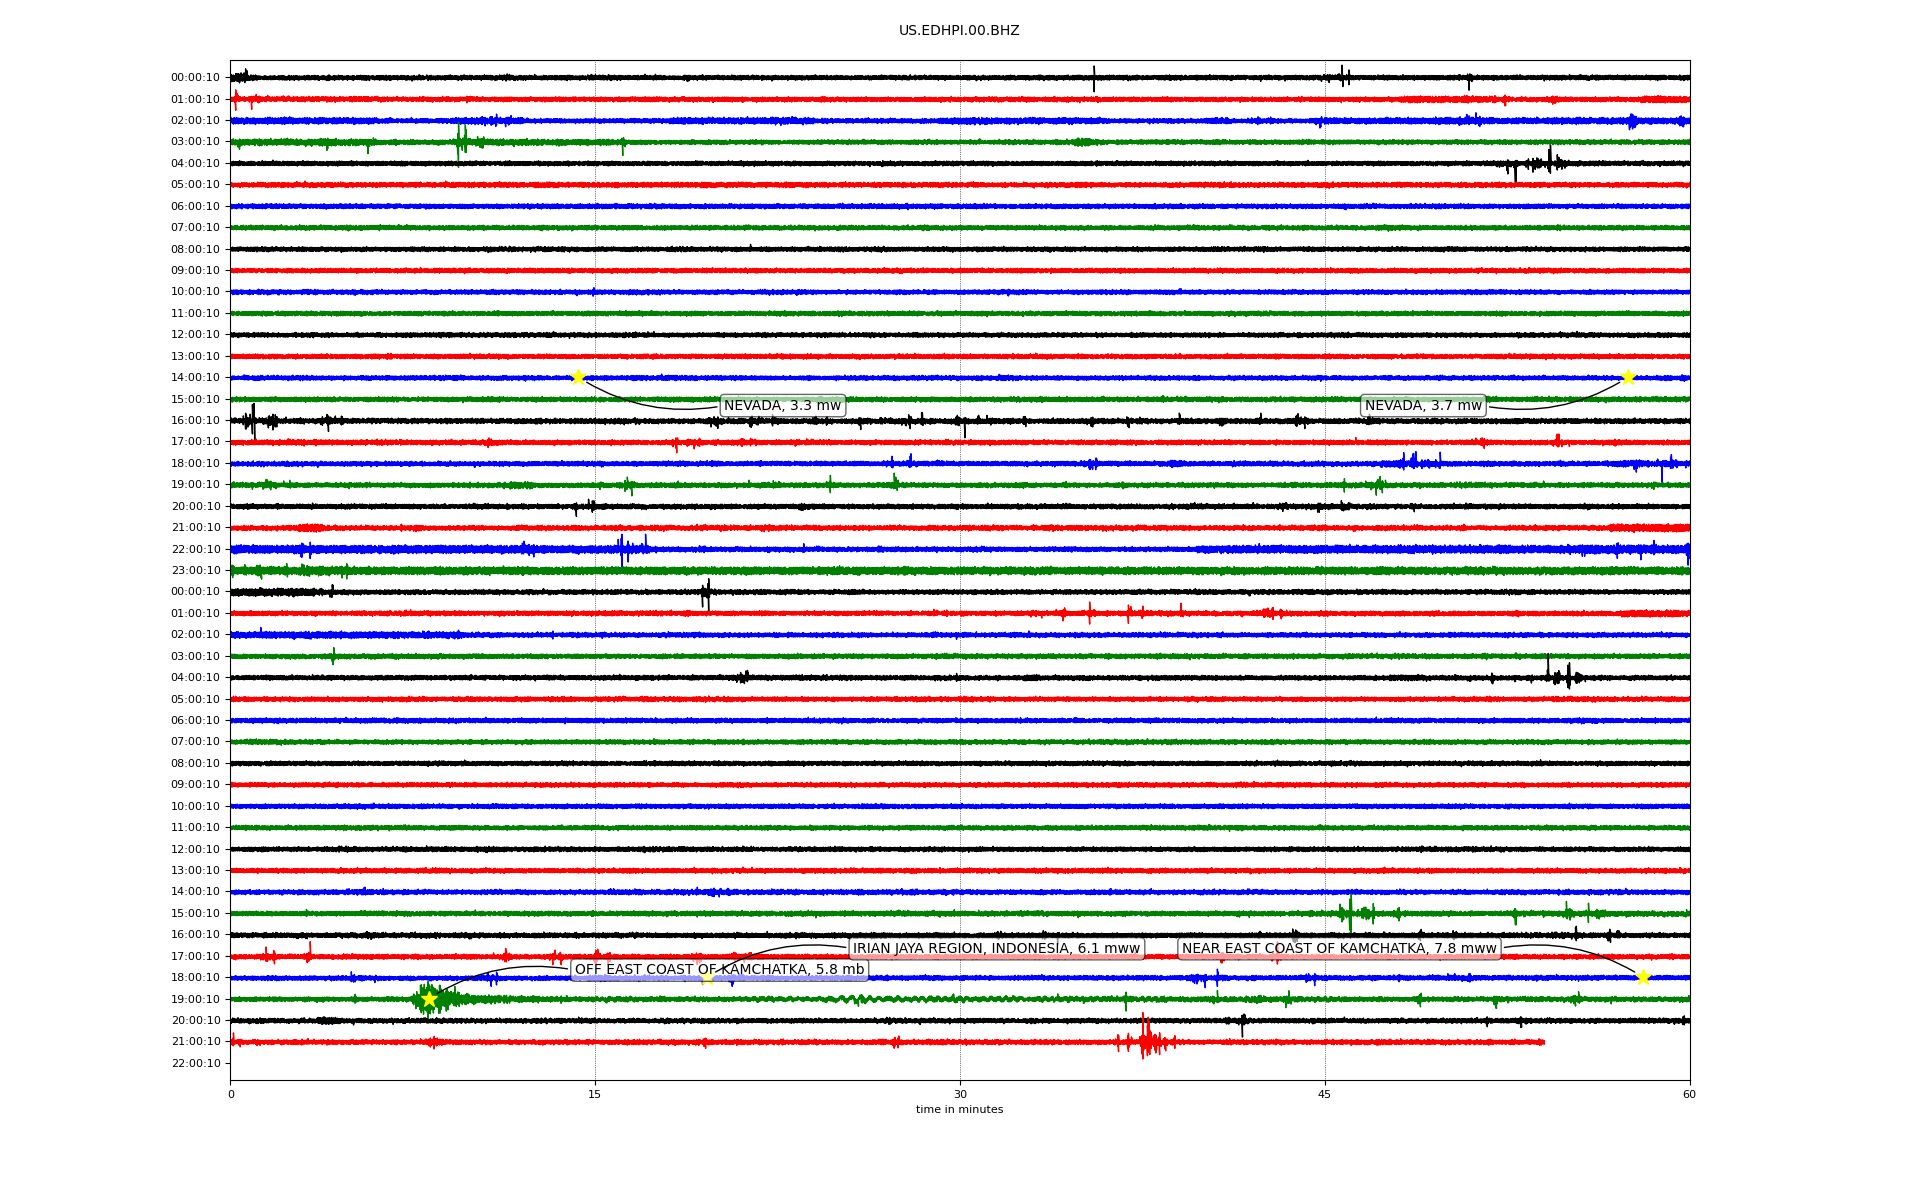The image size is (1920, 1200).
Task: Select the NEVADA, 3.3 mw annotation label
Action: click(x=782, y=405)
